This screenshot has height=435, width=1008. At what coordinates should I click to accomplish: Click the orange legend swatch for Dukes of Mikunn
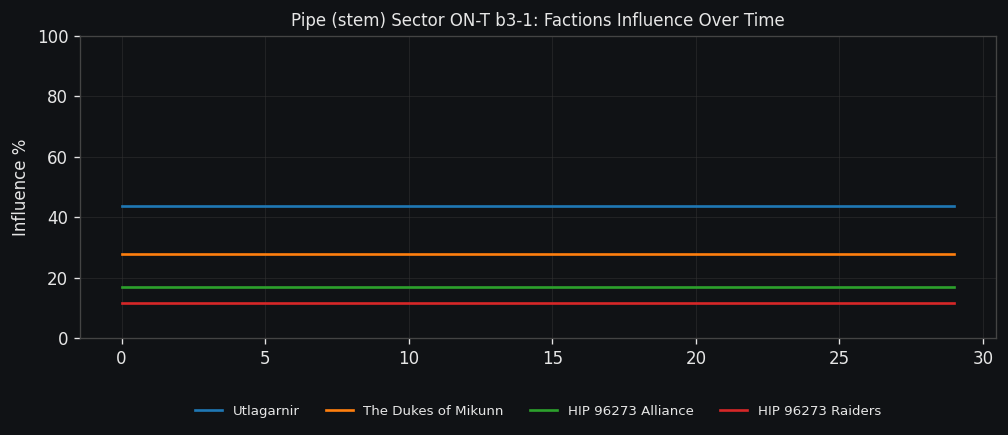pyautogui.click(x=340, y=411)
